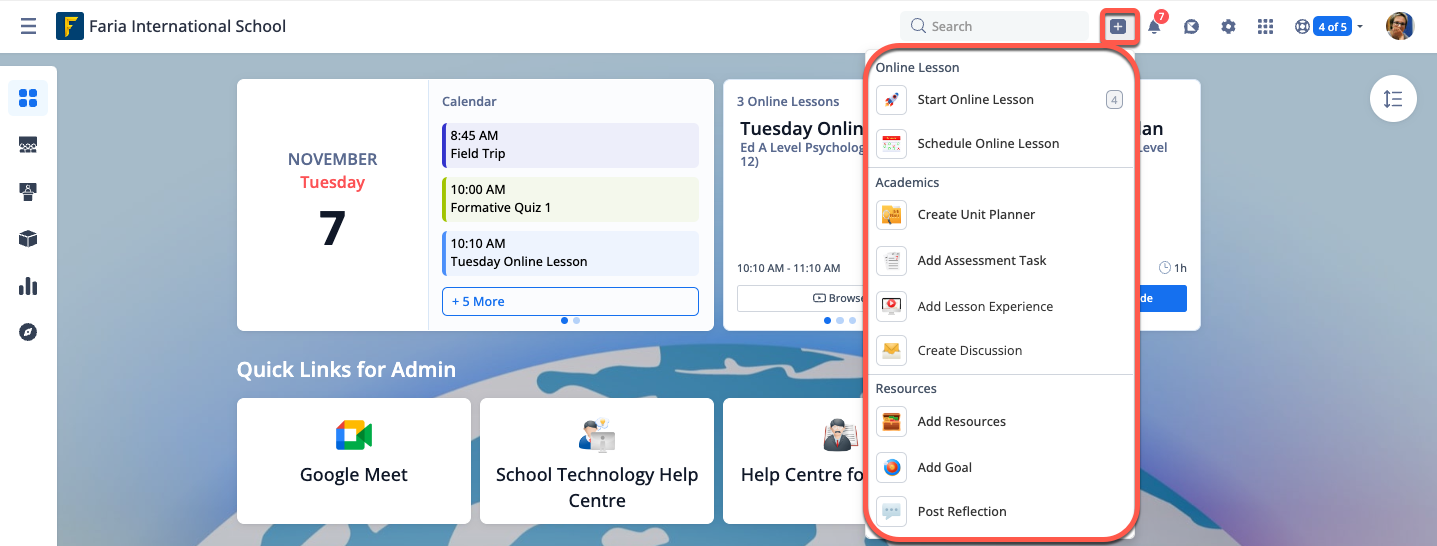This screenshot has height=546, width=1437.
Task: Click the Start Online Lesson rocket icon
Action: (891, 100)
